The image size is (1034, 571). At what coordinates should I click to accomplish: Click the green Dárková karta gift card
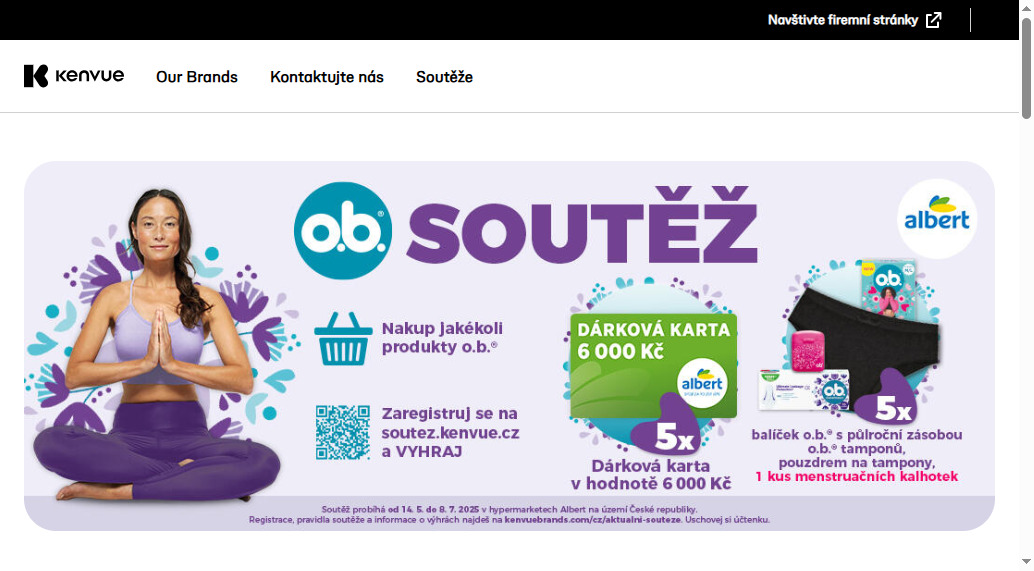654,366
